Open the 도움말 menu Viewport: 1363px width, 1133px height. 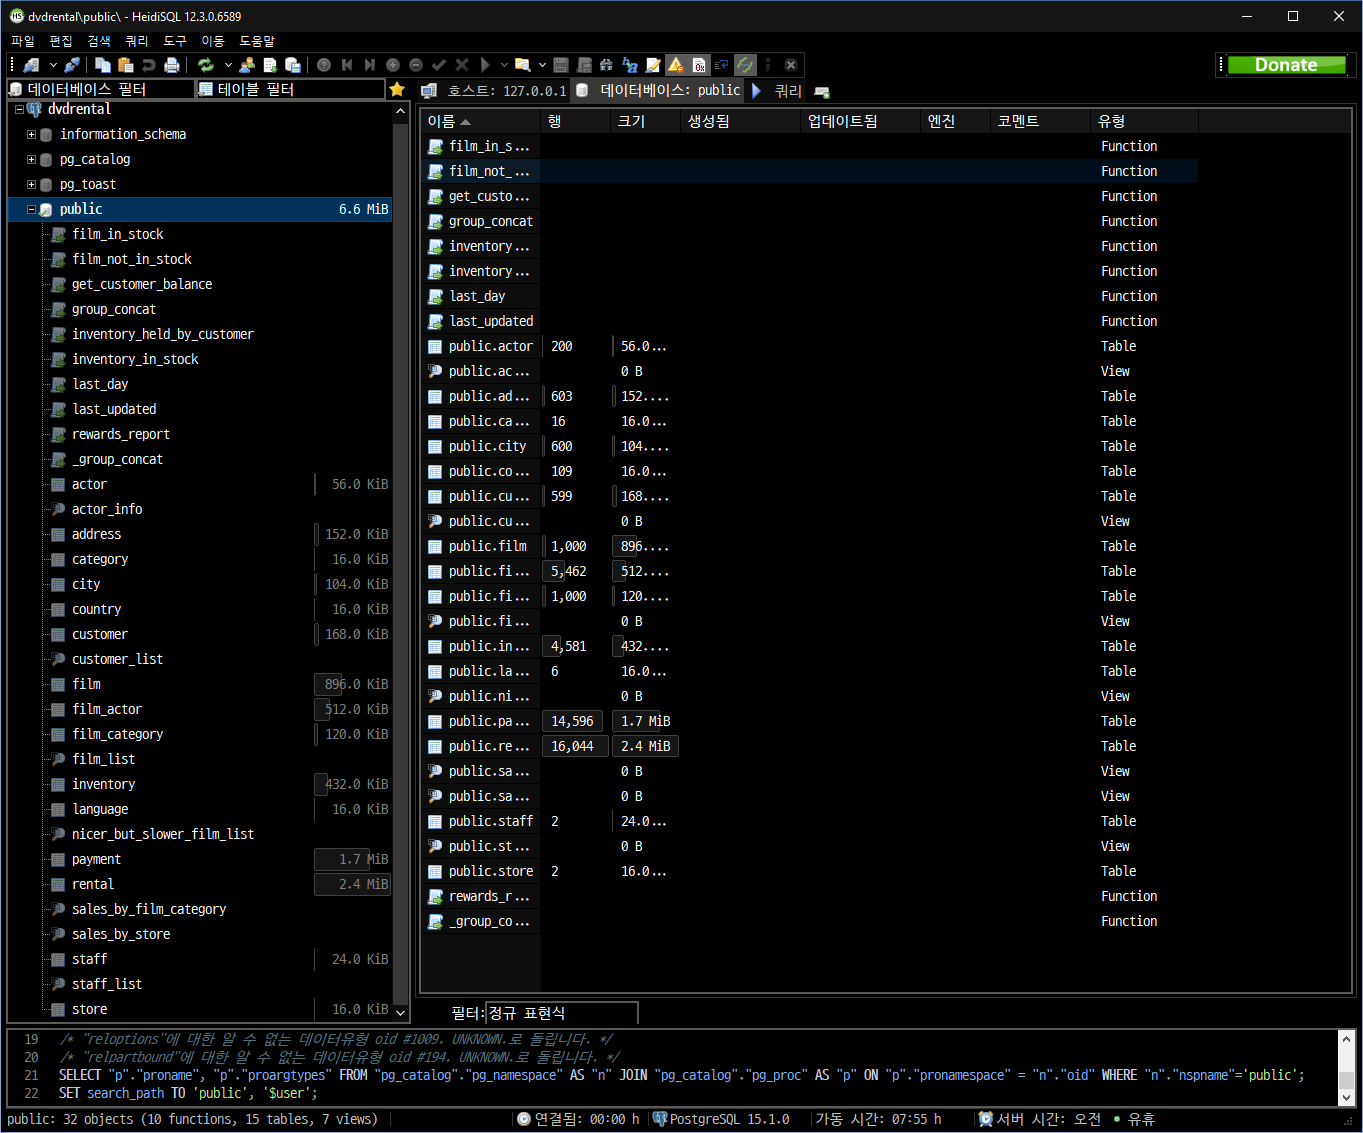(257, 41)
